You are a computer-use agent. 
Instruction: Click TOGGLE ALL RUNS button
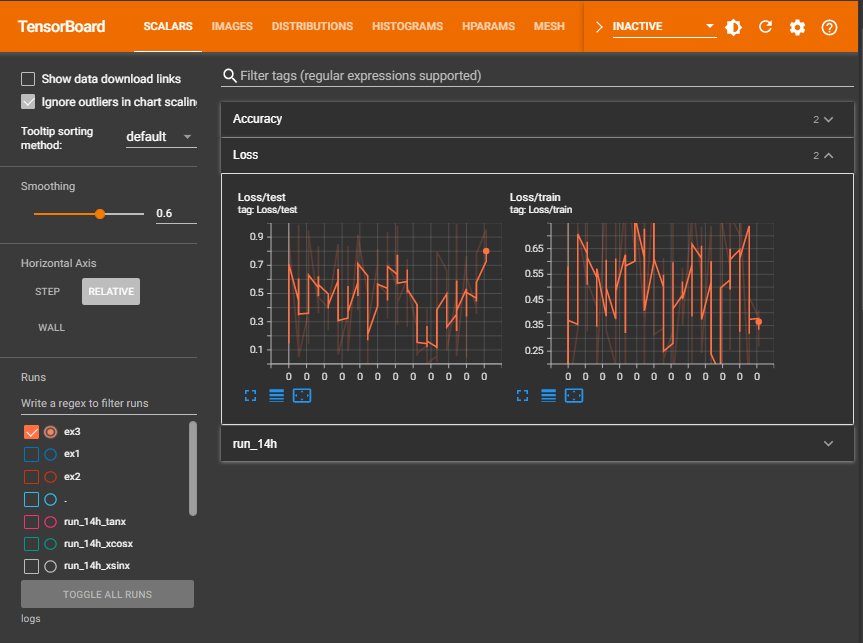(x=107, y=595)
